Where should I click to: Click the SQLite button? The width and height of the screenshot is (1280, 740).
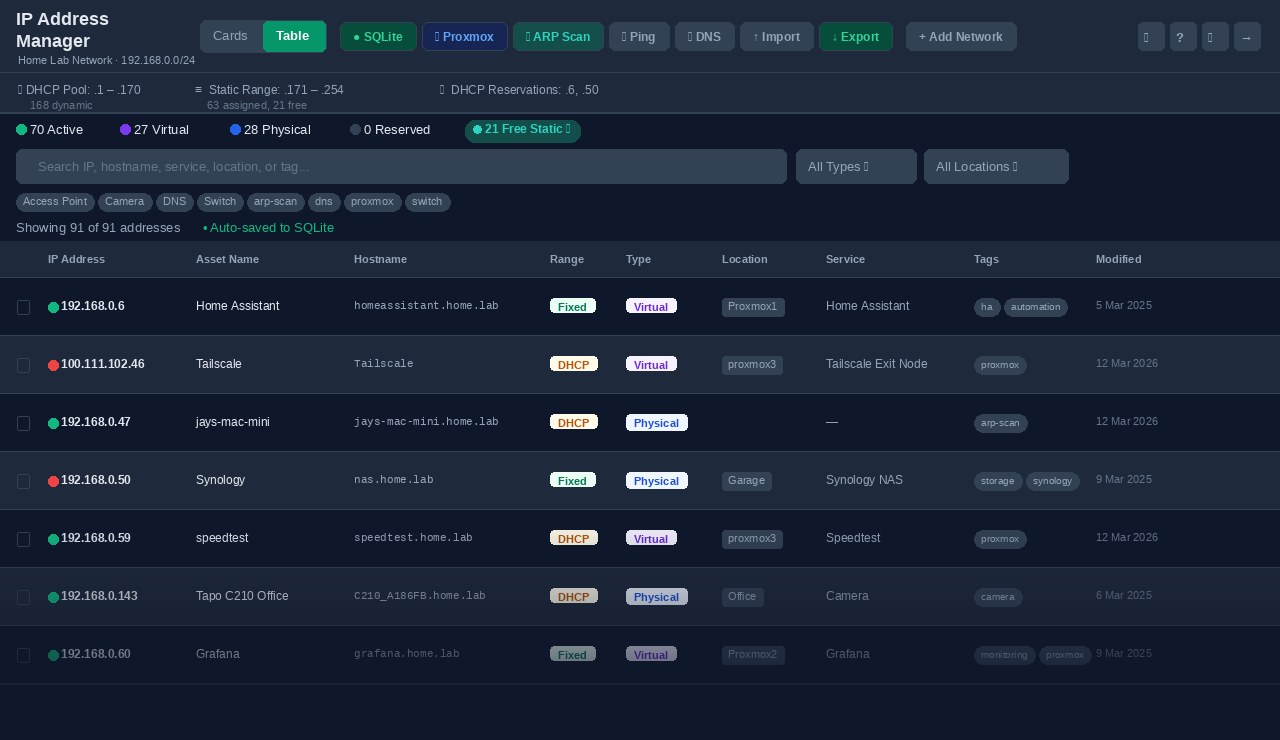pos(378,36)
